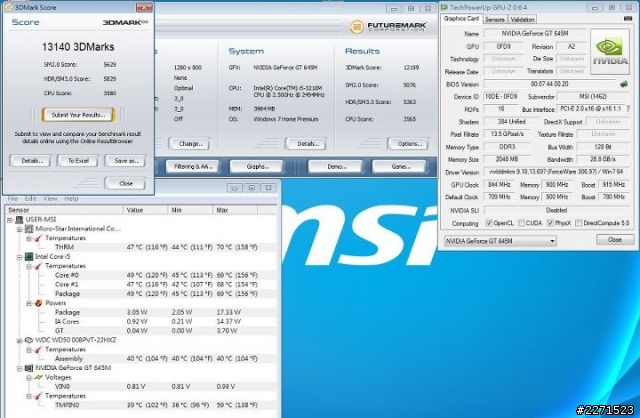Close the 3DMark Score dialog
The image size is (640, 418).
click(125, 184)
